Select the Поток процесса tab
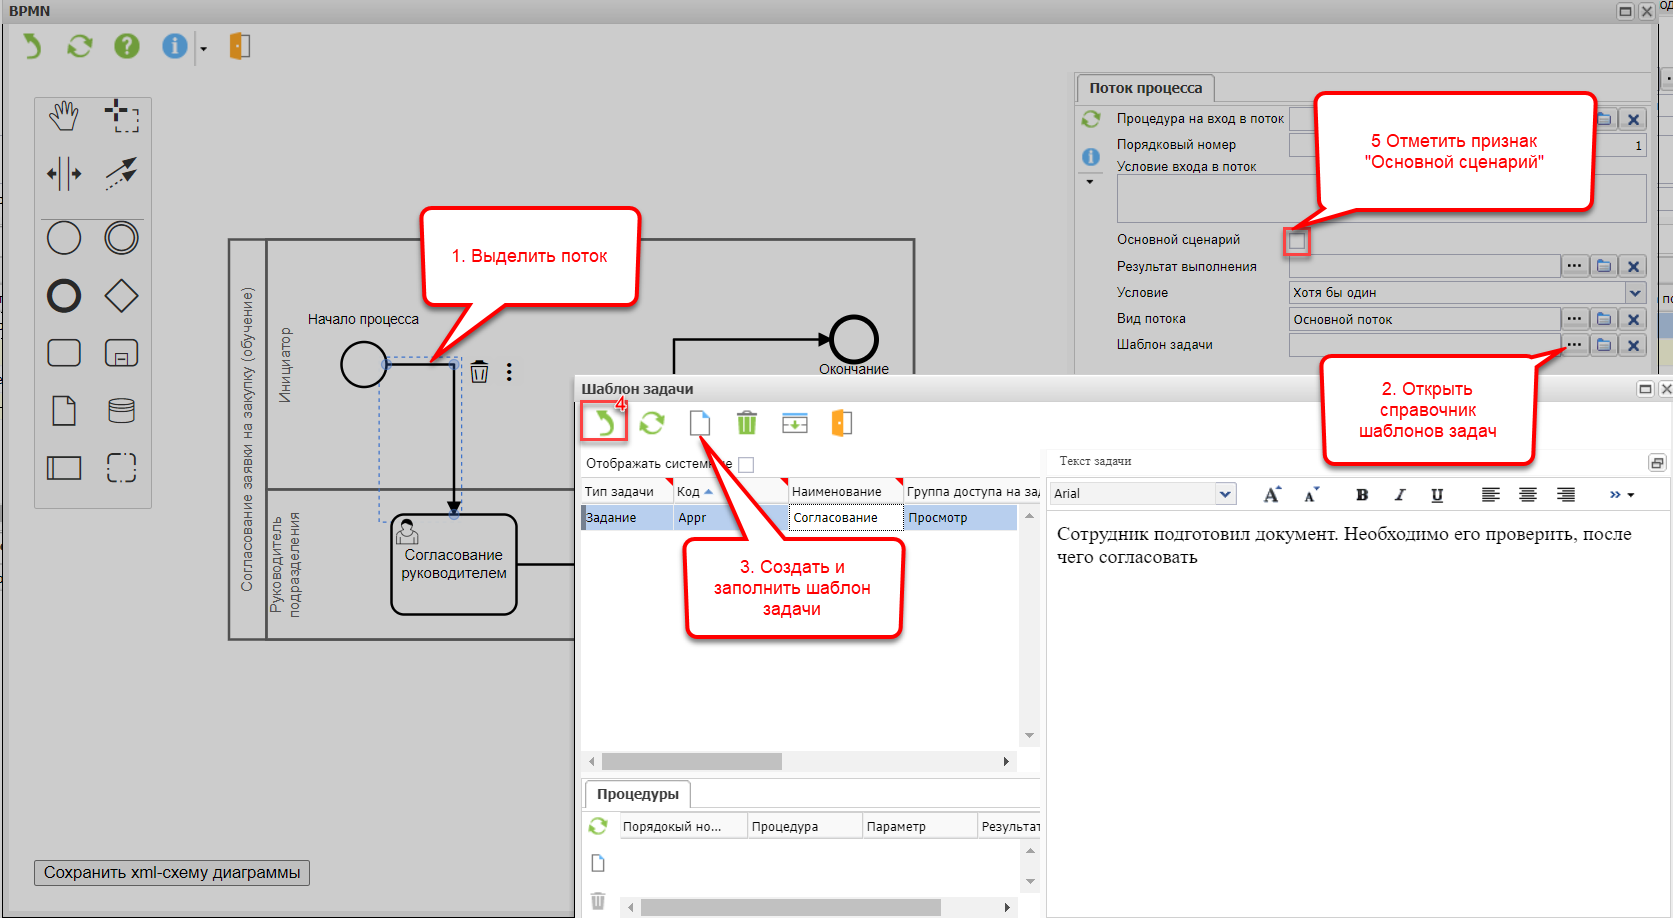The height and width of the screenshot is (918, 1673). [1145, 88]
